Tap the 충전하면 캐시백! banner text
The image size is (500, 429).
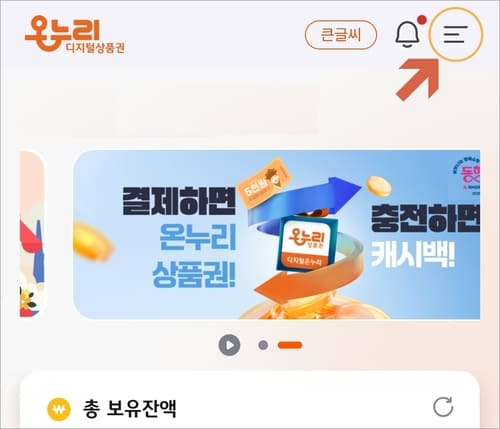click(x=426, y=235)
